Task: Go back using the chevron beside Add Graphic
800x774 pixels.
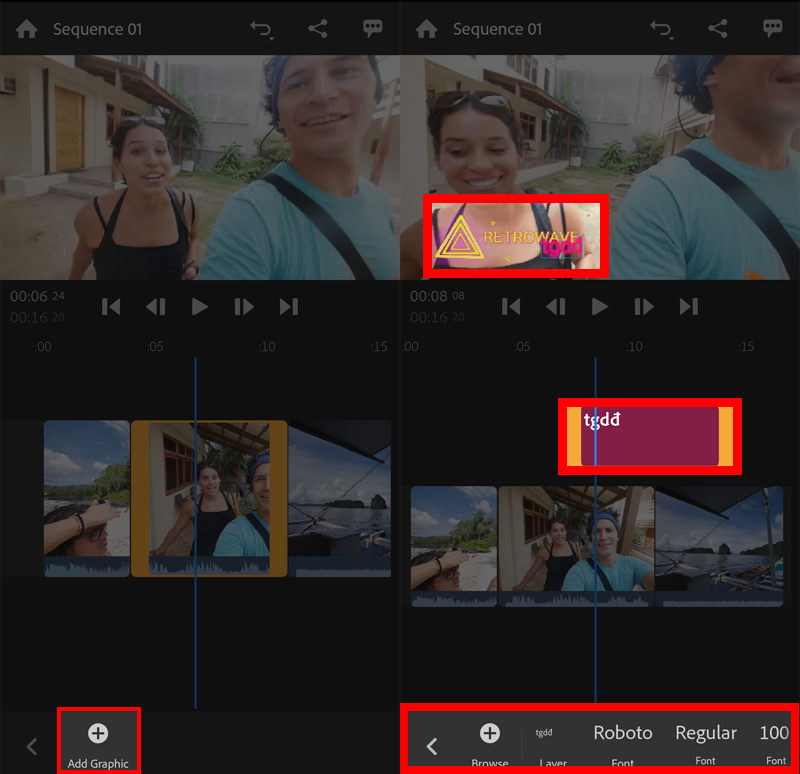Action: 32,746
